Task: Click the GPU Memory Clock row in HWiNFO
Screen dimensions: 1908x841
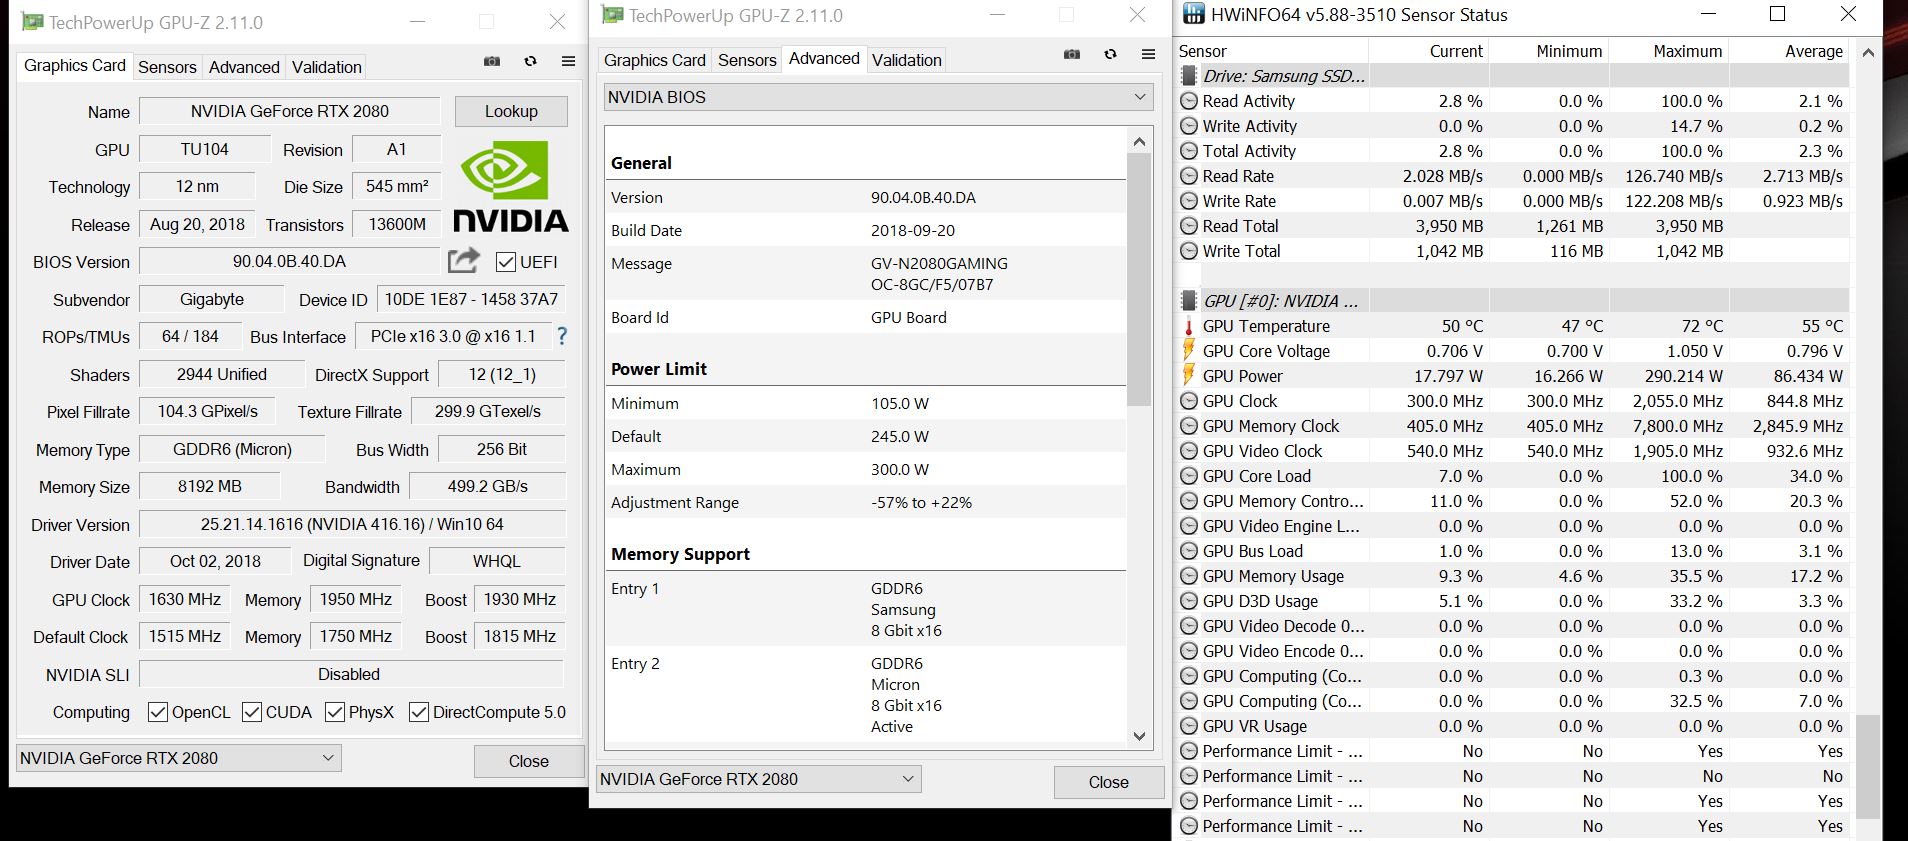Action: (1513, 426)
